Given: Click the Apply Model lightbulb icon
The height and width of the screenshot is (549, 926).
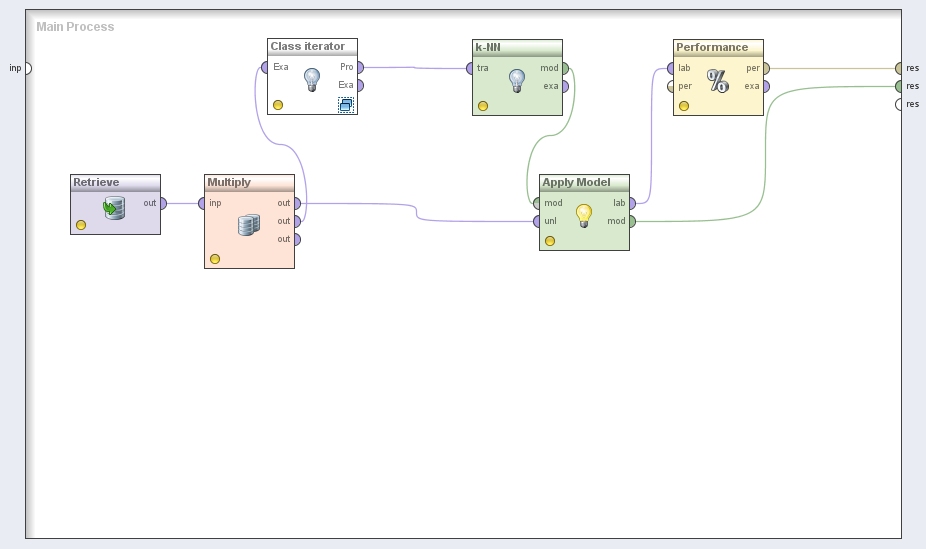Looking at the screenshot, I should 584,214.
